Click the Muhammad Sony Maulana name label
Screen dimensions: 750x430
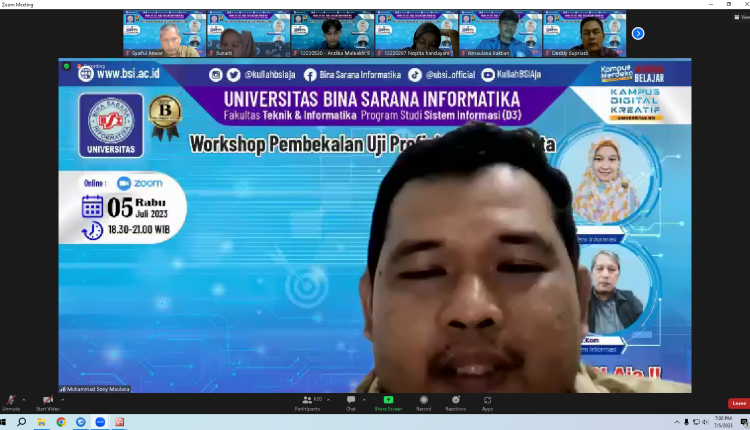pos(95,389)
